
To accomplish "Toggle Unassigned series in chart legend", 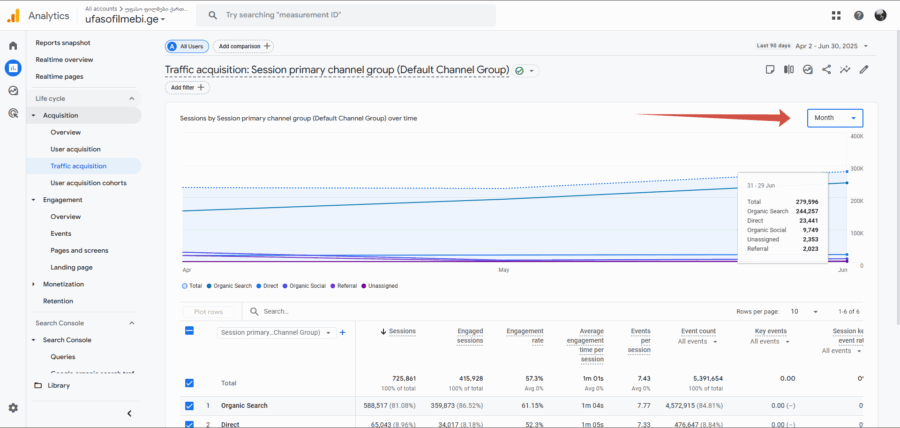I will (379, 286).
